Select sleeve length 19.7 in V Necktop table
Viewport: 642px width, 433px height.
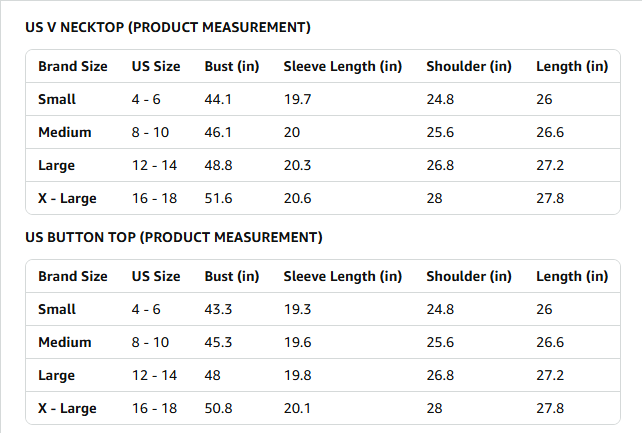297,100
